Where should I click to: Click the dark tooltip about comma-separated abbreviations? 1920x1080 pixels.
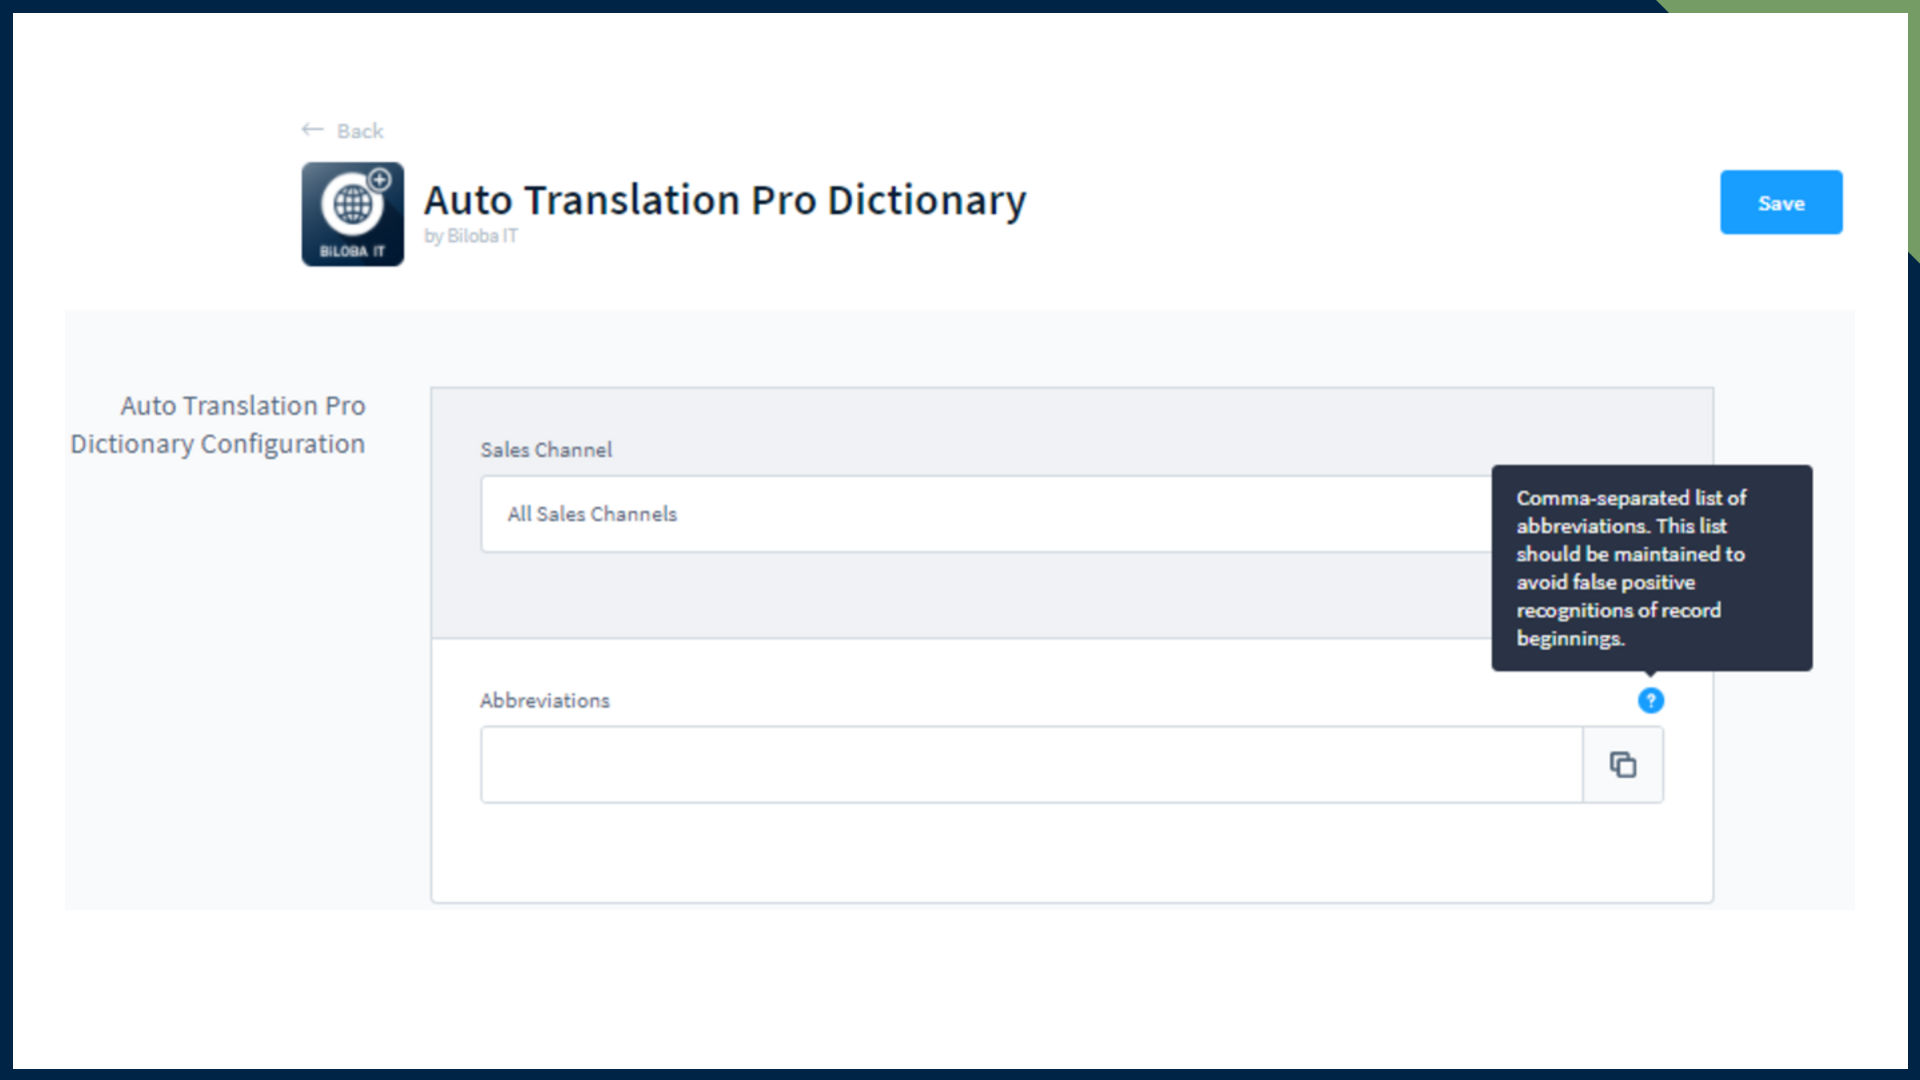point(1651,568)
